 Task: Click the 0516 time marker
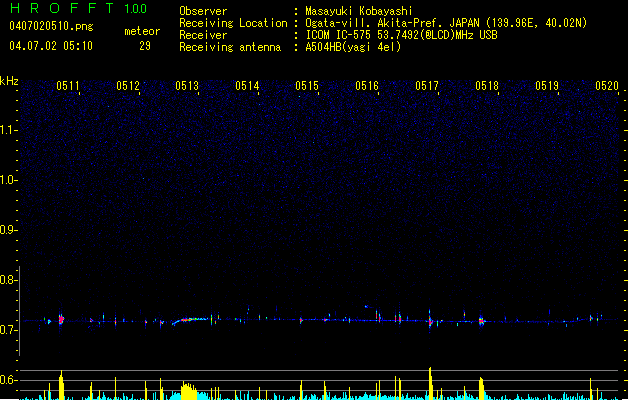point(367,86)
